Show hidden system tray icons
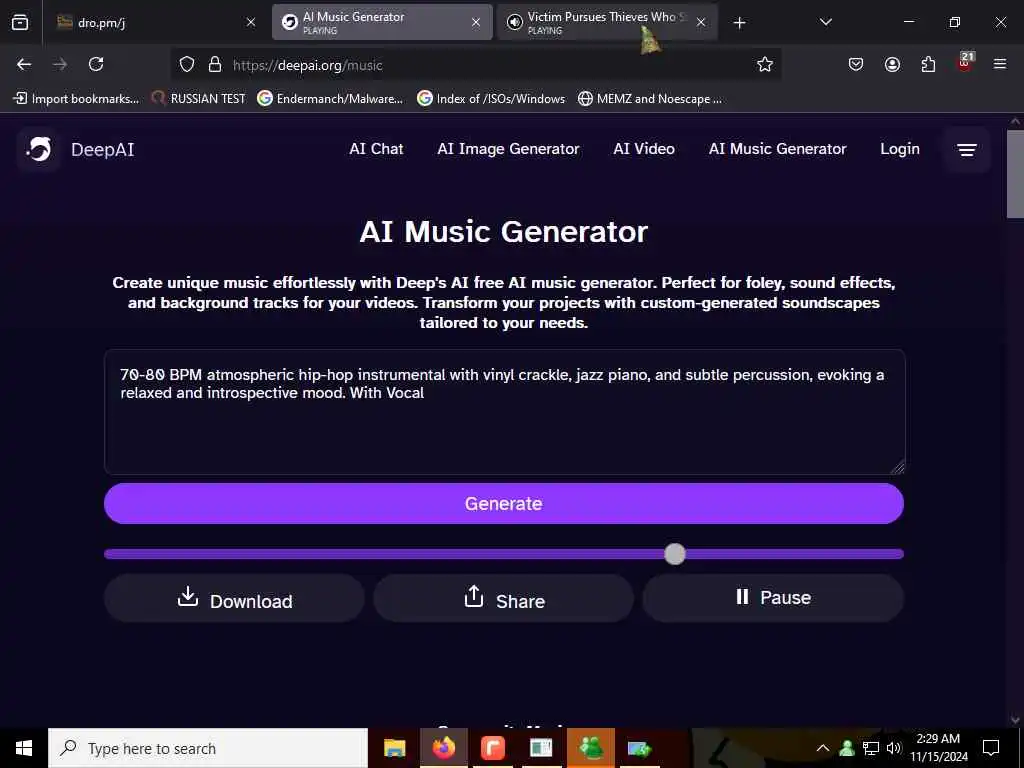Image resolution: width=1024 pixels, height=768 pixels. (x=823, y=748)
